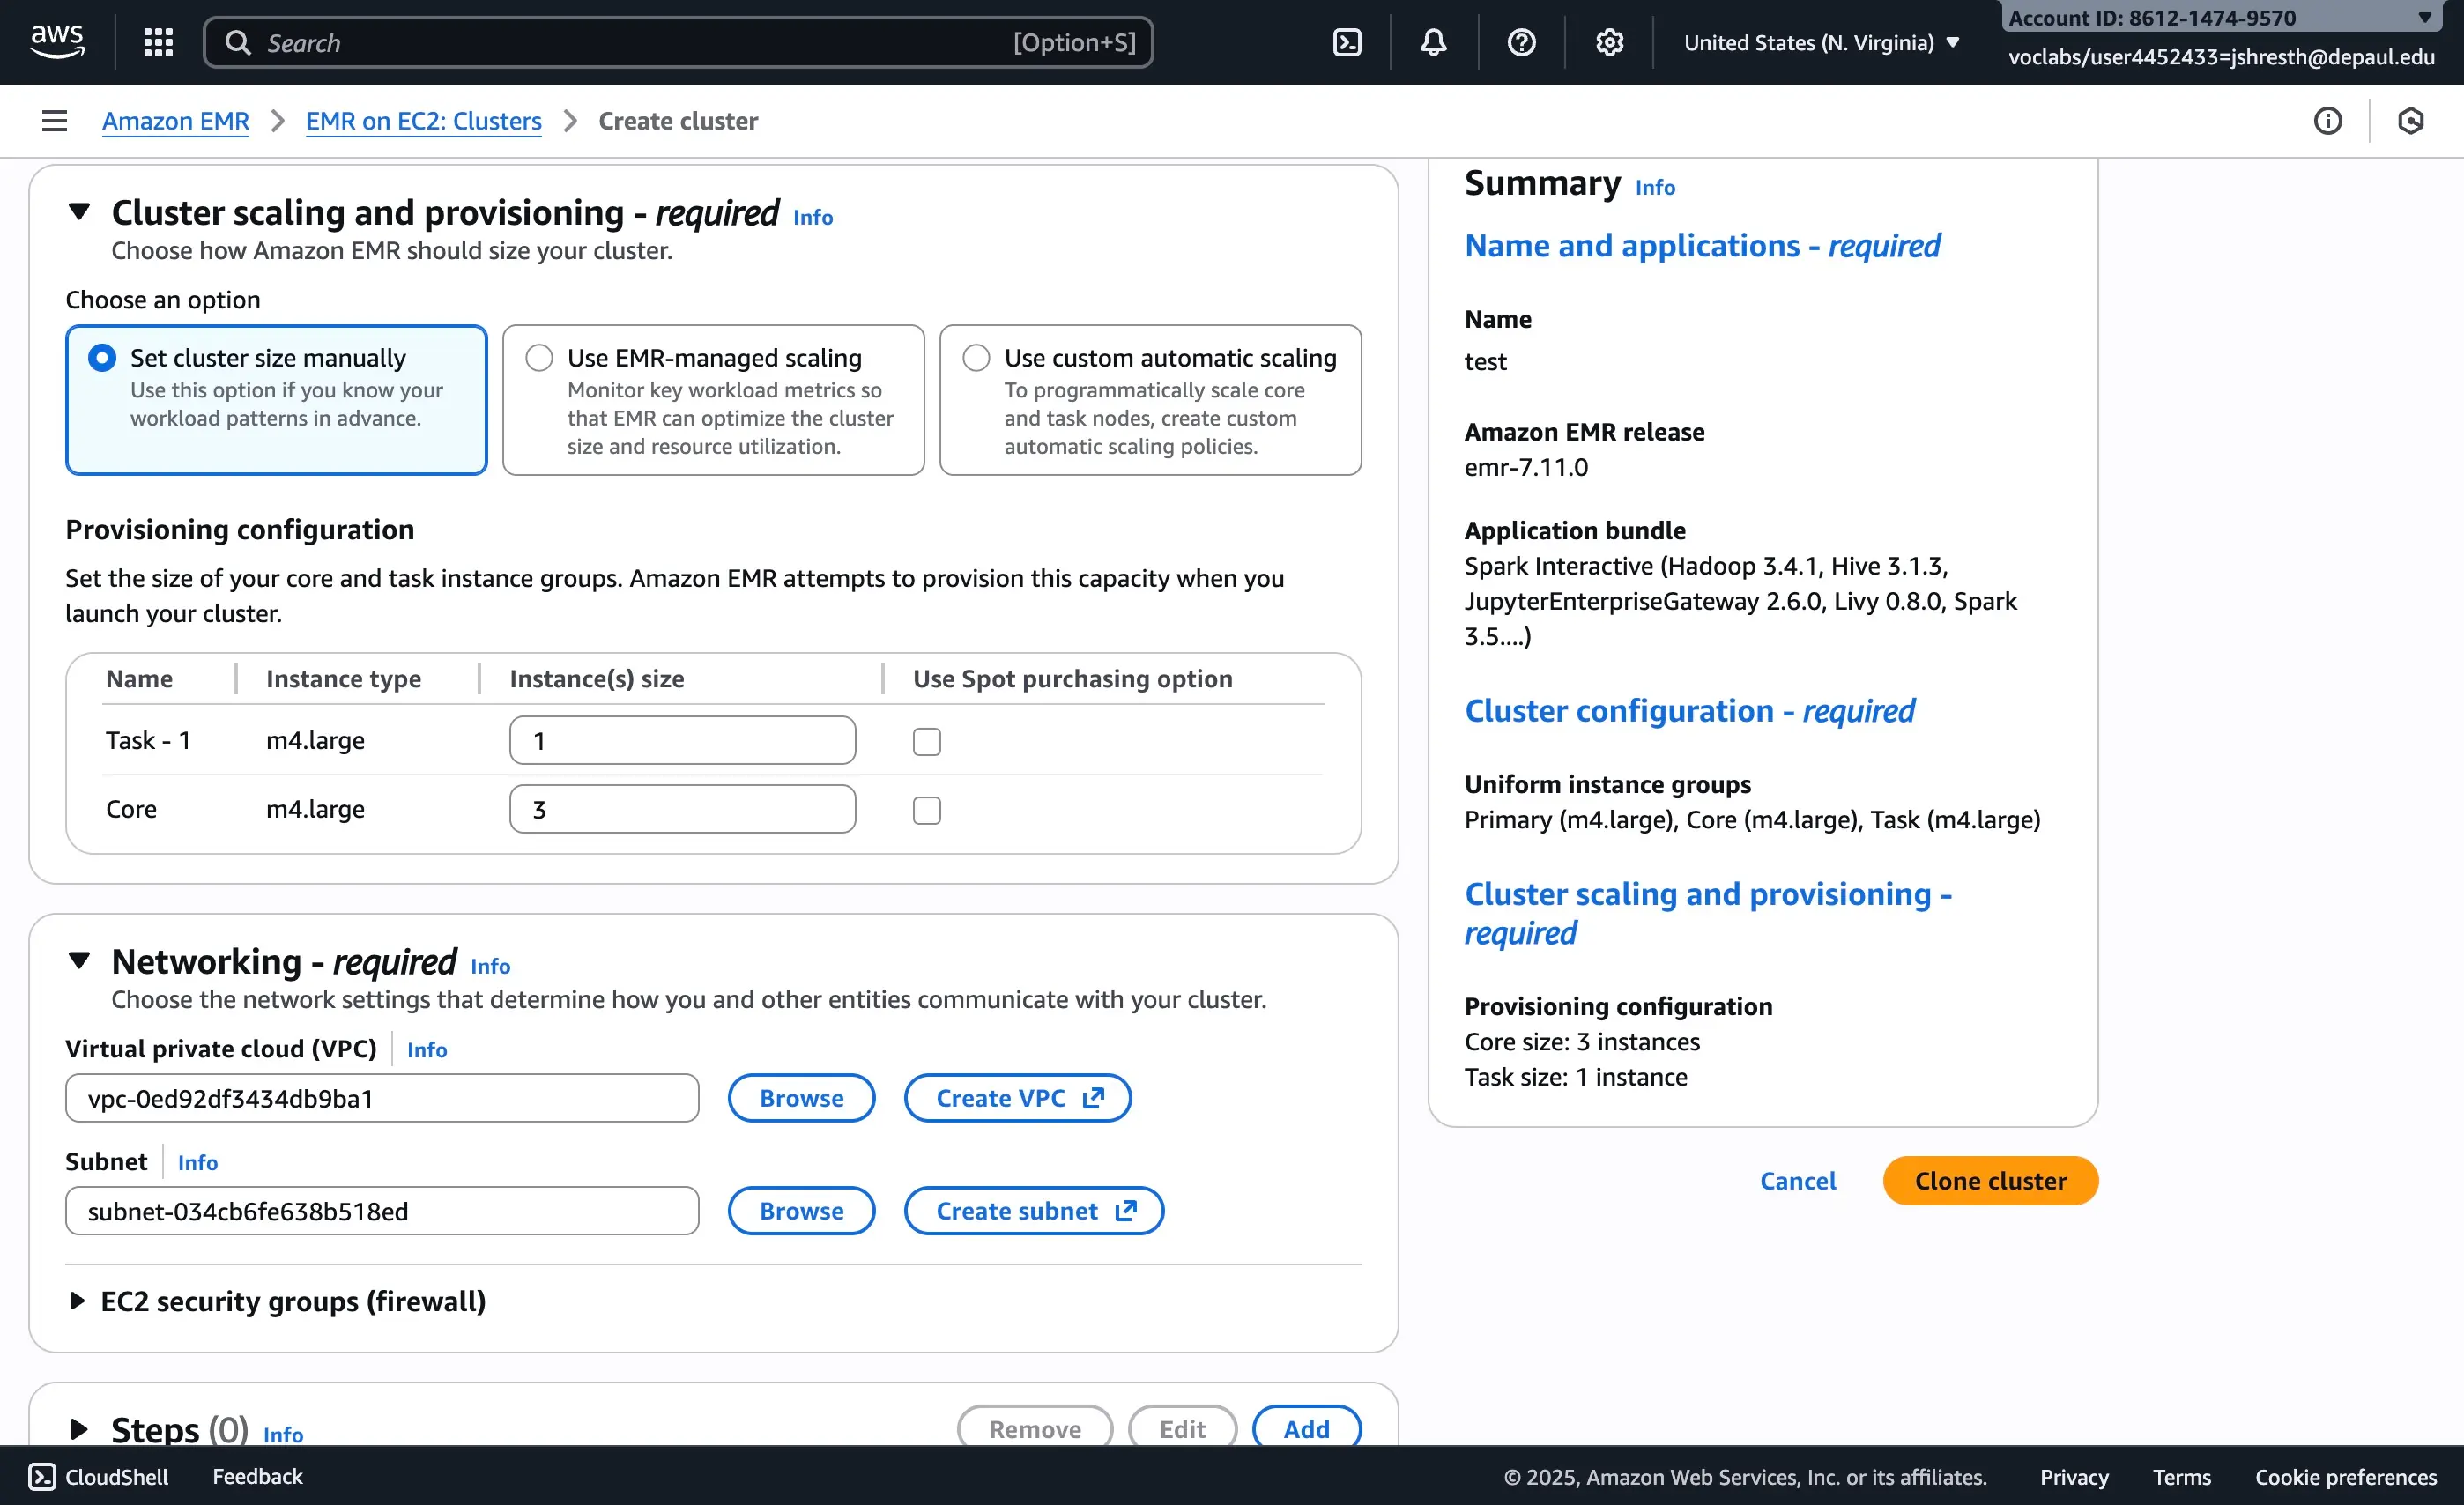Open the info panel circle icon
Viewport: 2464px width, 1505px height.
pyautogui.click(x=2327, y=121)
